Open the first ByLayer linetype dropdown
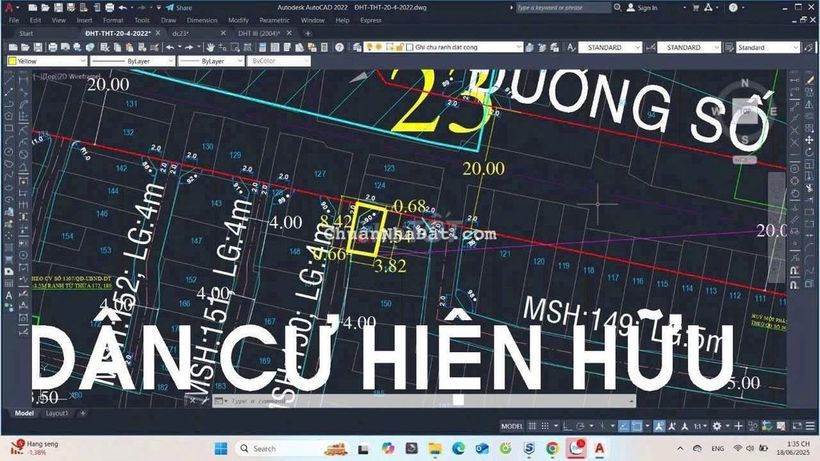Viewport: 820px width, 461px height. pos(169,61)
